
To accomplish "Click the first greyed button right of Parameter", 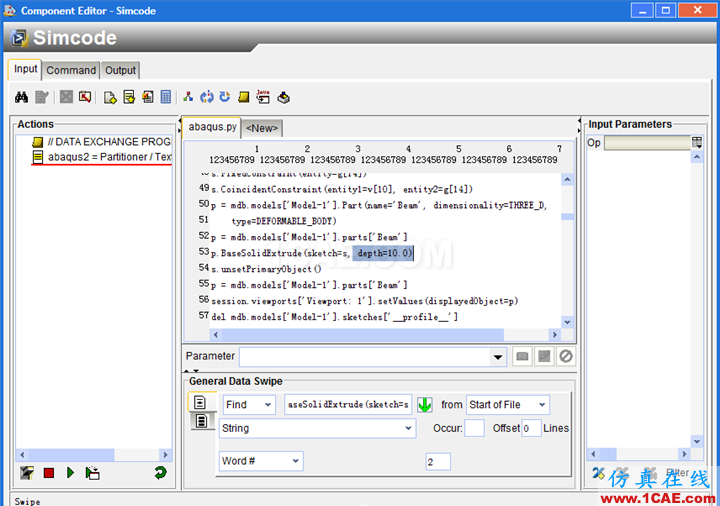I will (522, 356).
